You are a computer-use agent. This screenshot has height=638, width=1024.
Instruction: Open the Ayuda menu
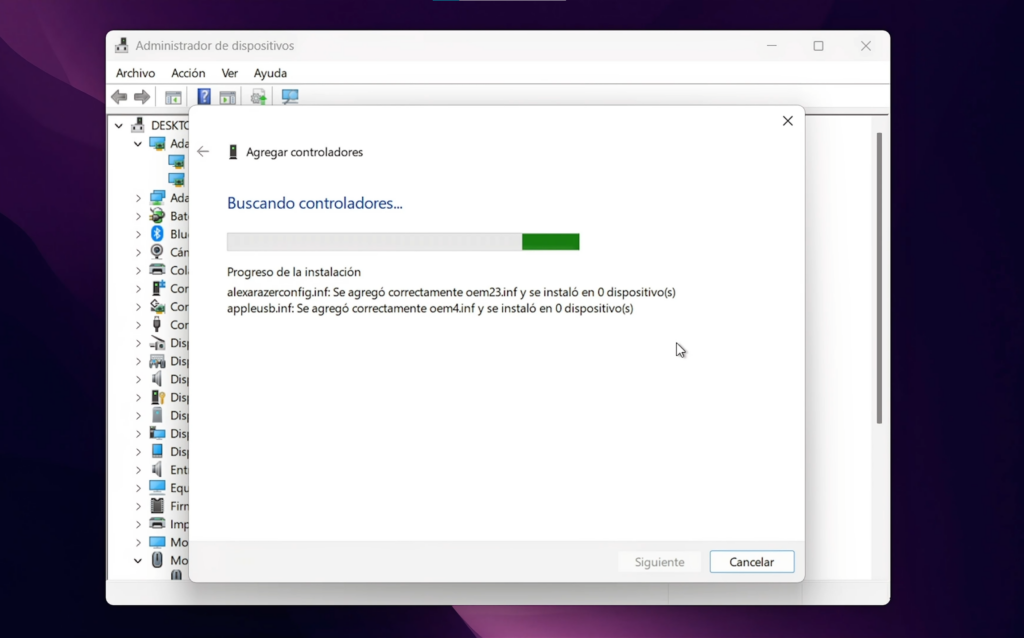[x=270, y=73]
